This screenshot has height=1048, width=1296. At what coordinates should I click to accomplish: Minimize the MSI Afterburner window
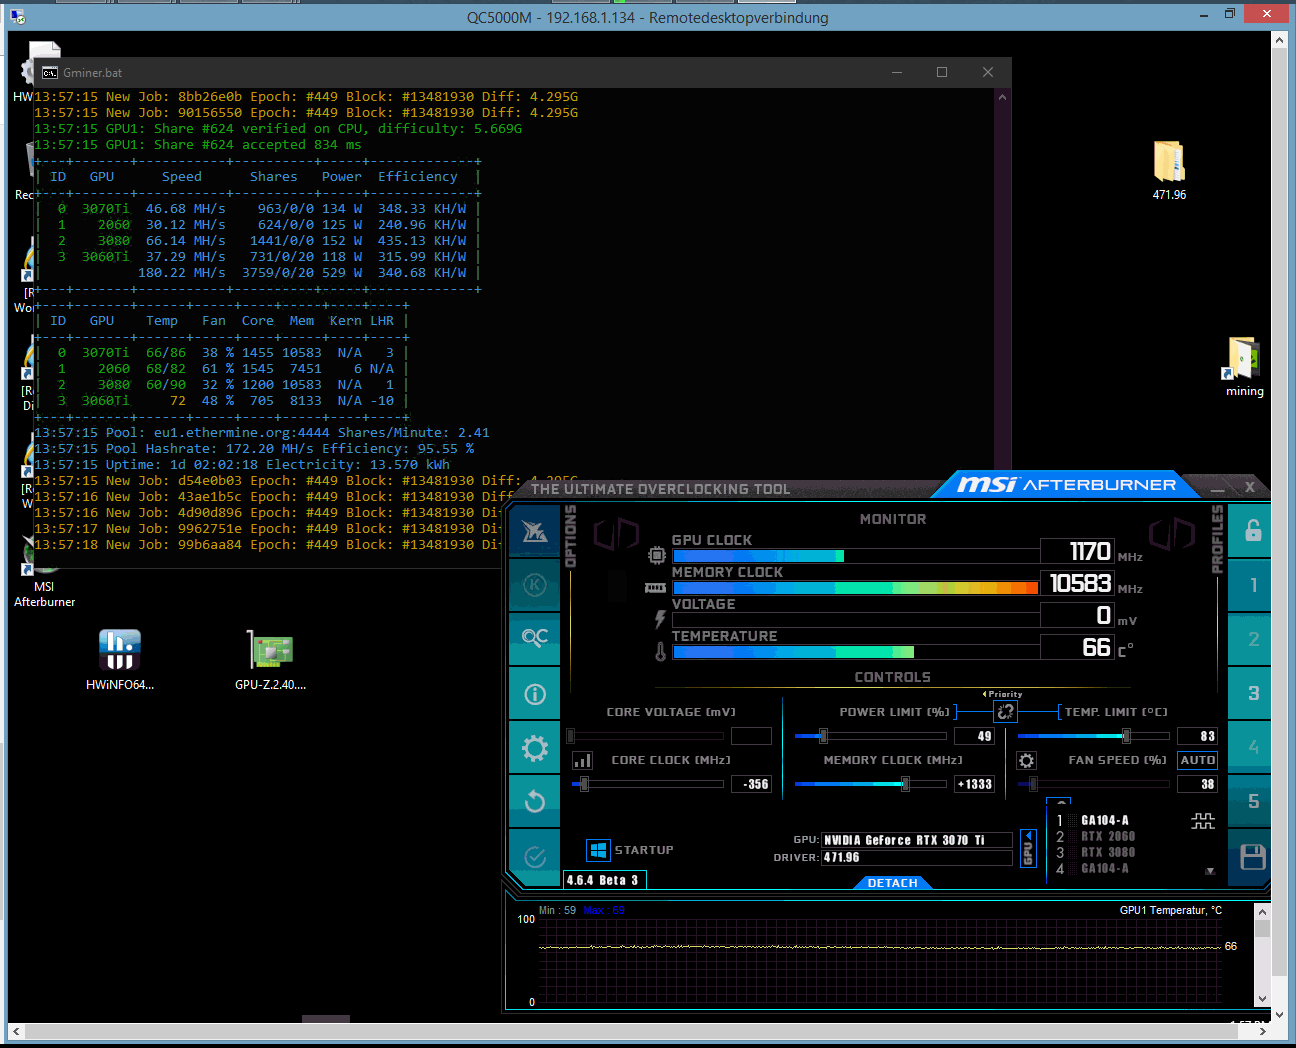pyautogui.click(x=1217, y=489)
